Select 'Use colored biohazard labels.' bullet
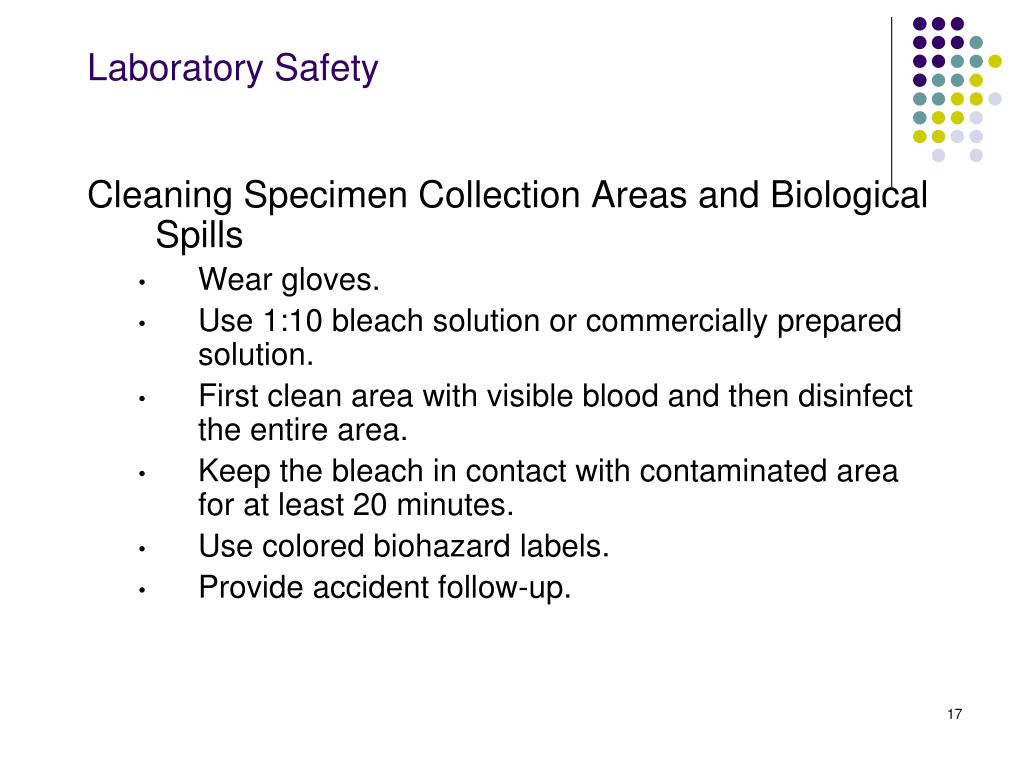 click(404, 546)
